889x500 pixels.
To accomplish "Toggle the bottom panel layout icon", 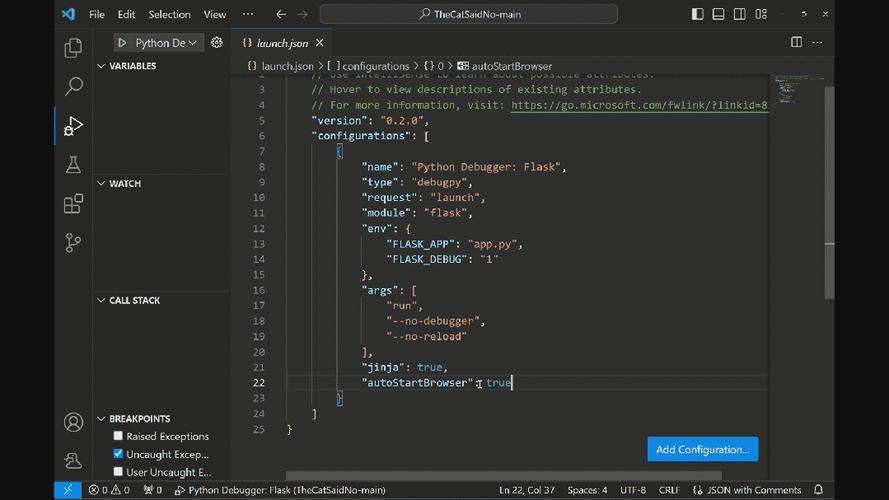I will pyautogui.click(x=718, y=14).
